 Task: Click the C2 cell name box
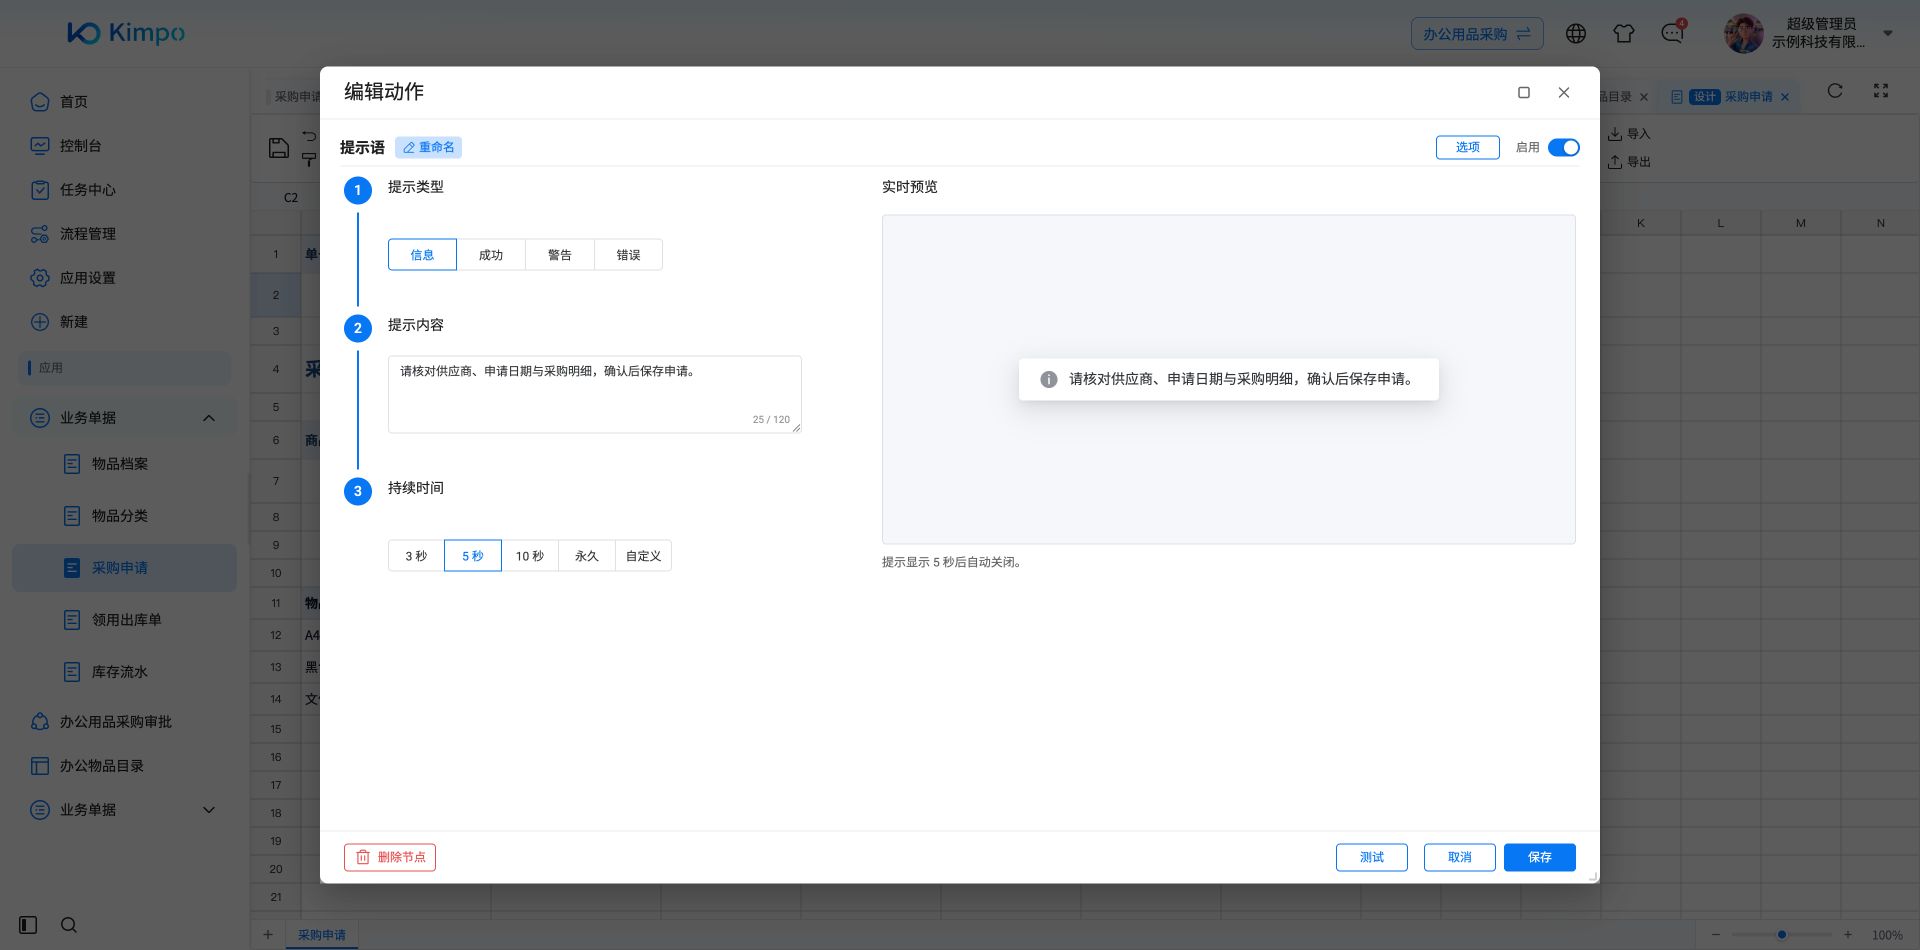291,198
